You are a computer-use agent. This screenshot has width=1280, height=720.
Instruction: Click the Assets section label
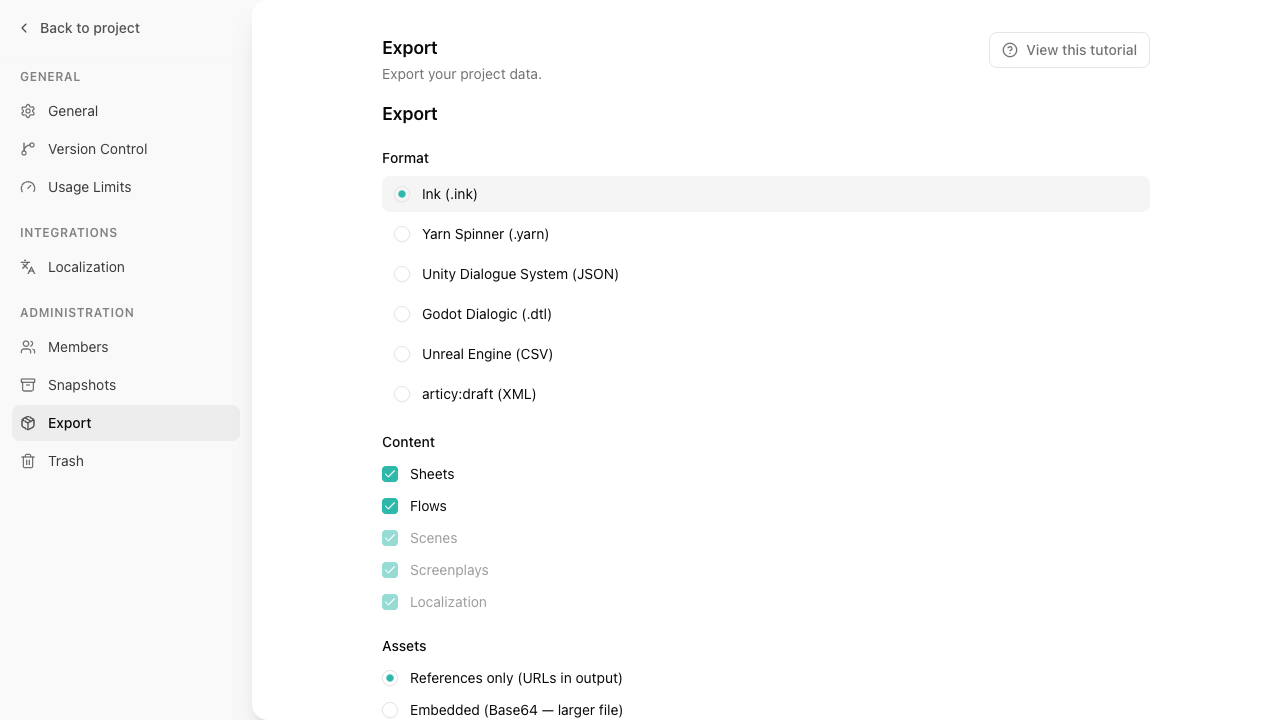[x=404, y=646]
